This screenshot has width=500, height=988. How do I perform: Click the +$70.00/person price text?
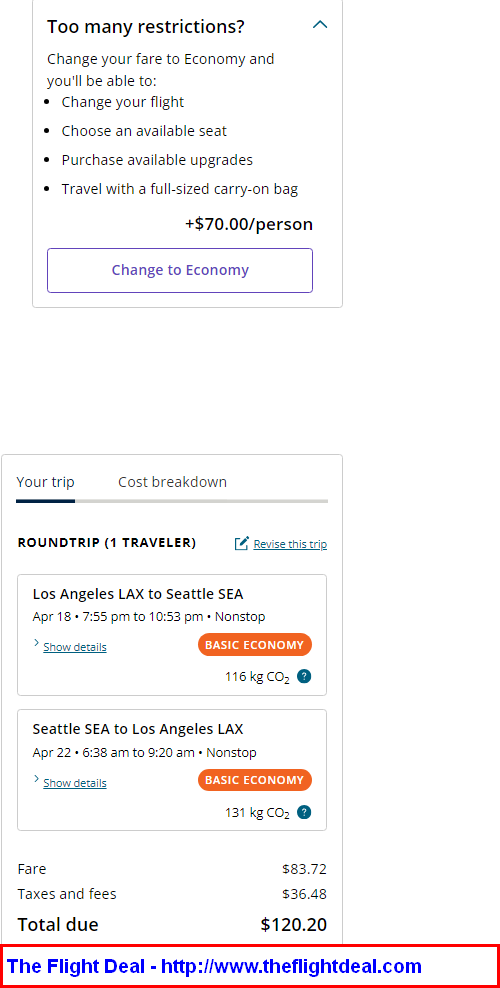[x=249, y=225]
